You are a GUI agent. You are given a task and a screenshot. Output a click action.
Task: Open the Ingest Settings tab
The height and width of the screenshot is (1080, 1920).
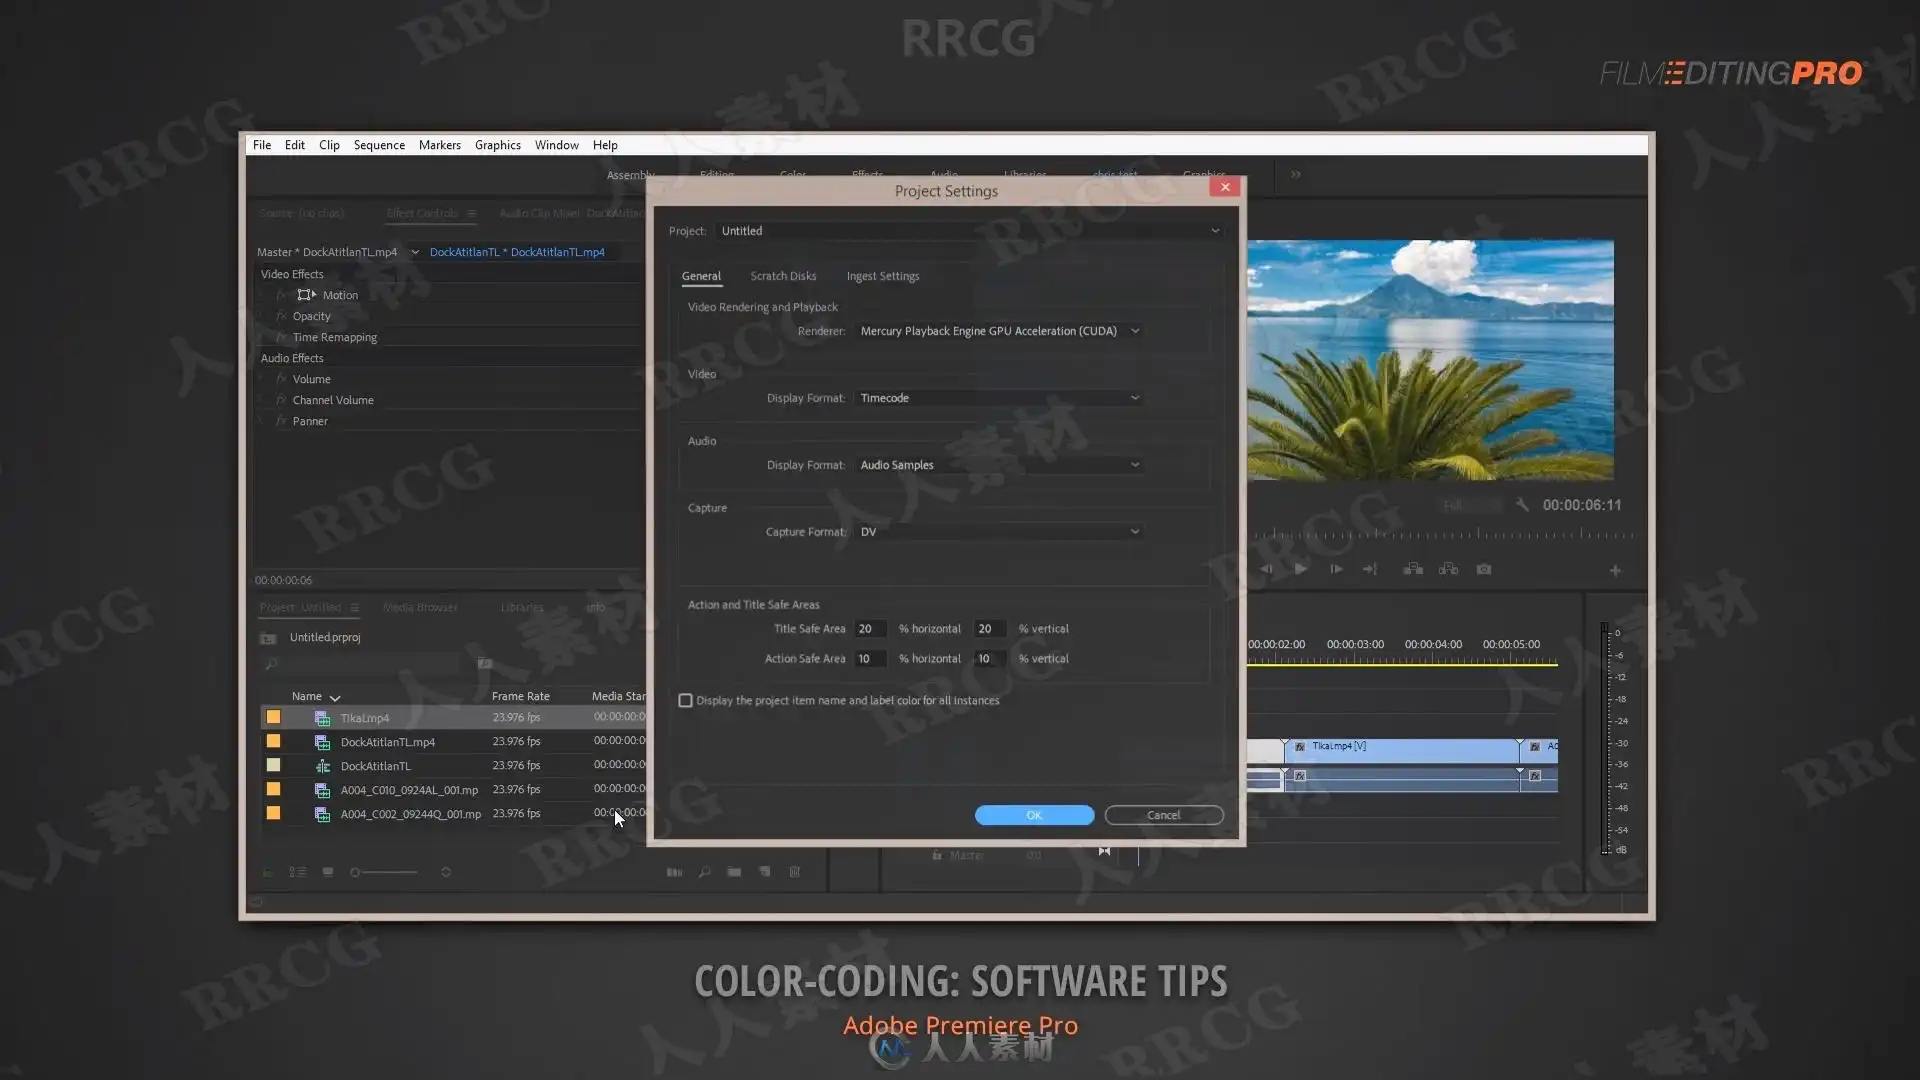coord(882,276)
